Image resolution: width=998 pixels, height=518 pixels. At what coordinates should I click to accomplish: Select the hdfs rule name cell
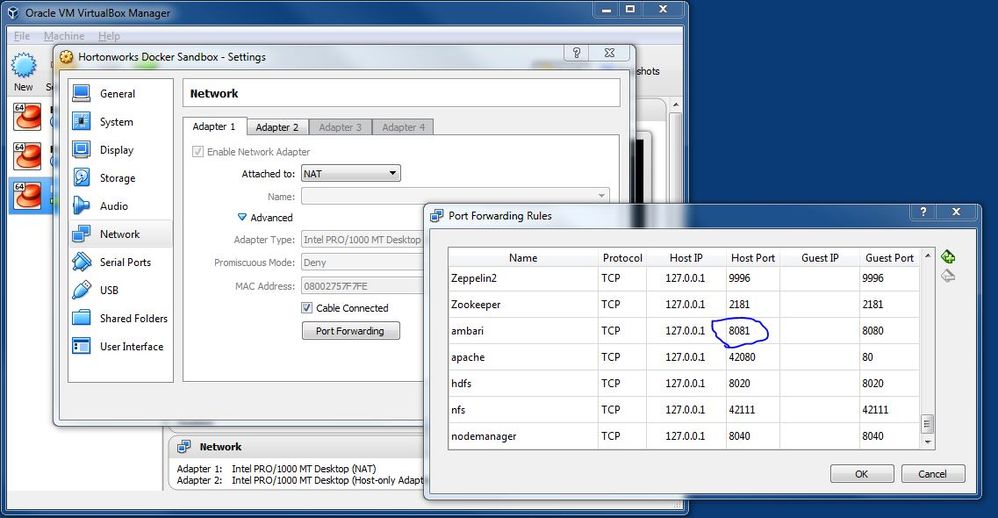coord(523,383)
